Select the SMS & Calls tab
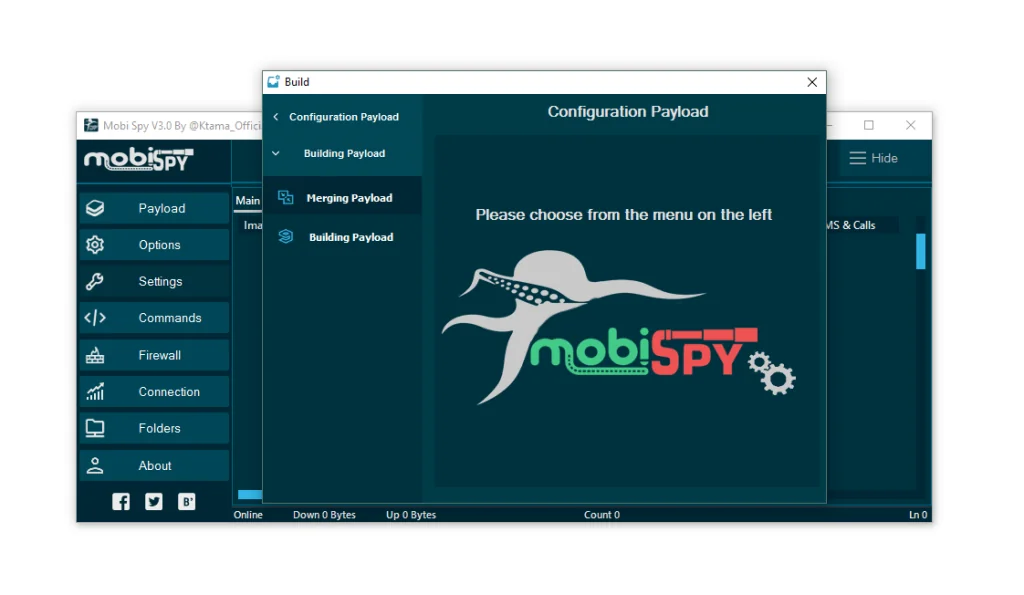The image size is (1024, 595). [x=854, y=225]
